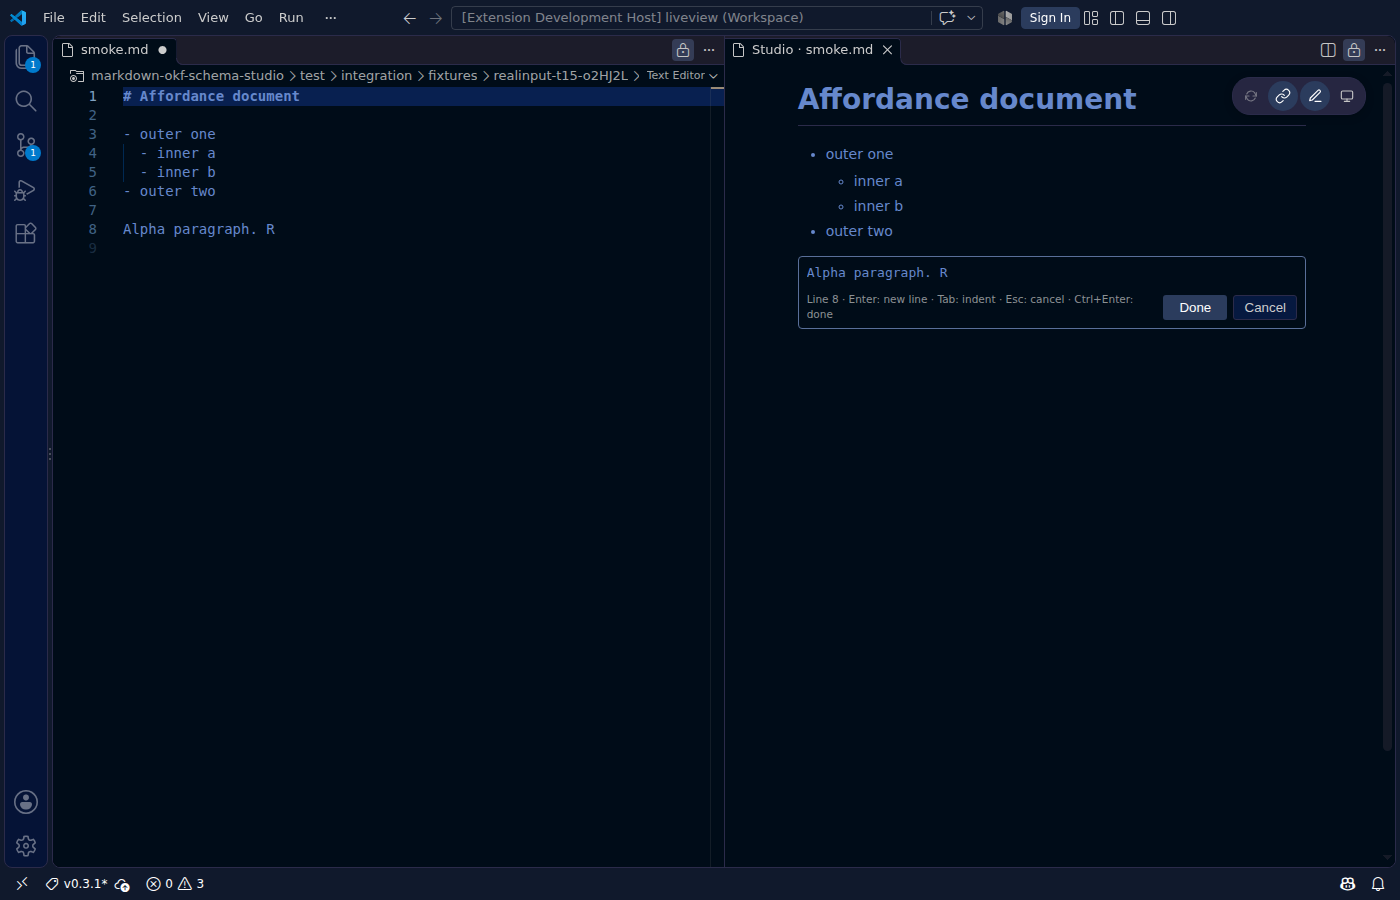
Task: Open notifications bell in status bar
Action: pyautogui.click(x=1378, y=884)
